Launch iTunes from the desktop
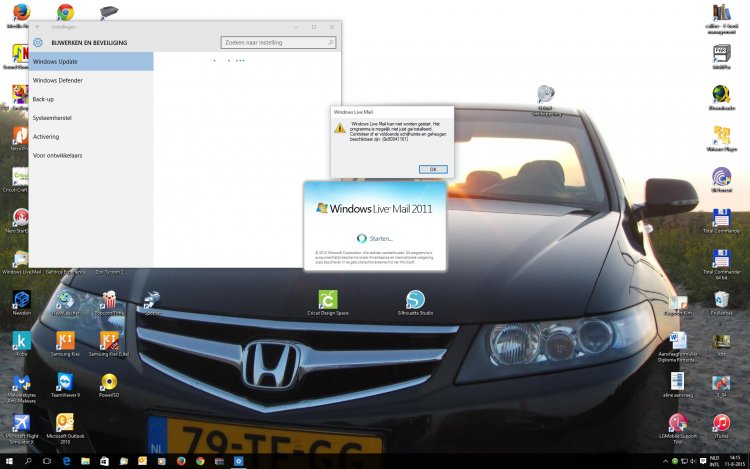Screen dimensions: 750x469 [721, 425]
